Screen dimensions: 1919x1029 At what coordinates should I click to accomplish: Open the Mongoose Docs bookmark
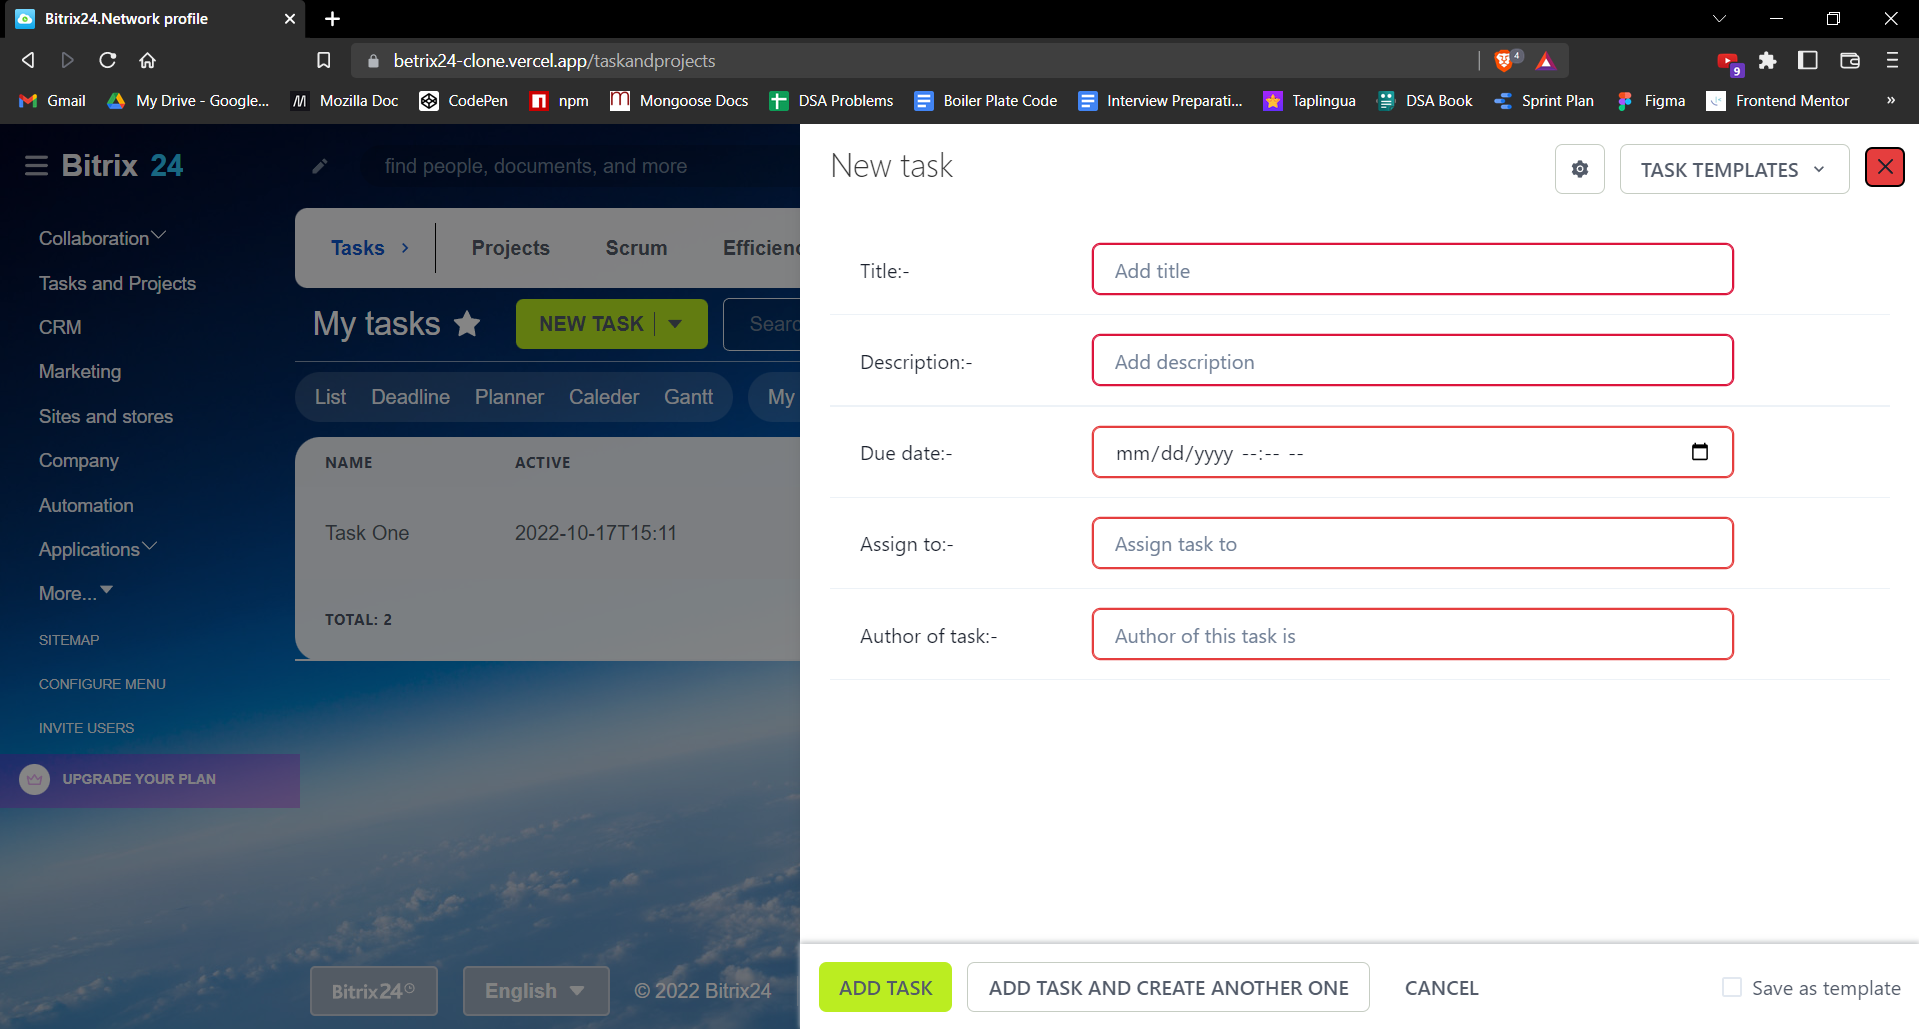click(679, 101)
